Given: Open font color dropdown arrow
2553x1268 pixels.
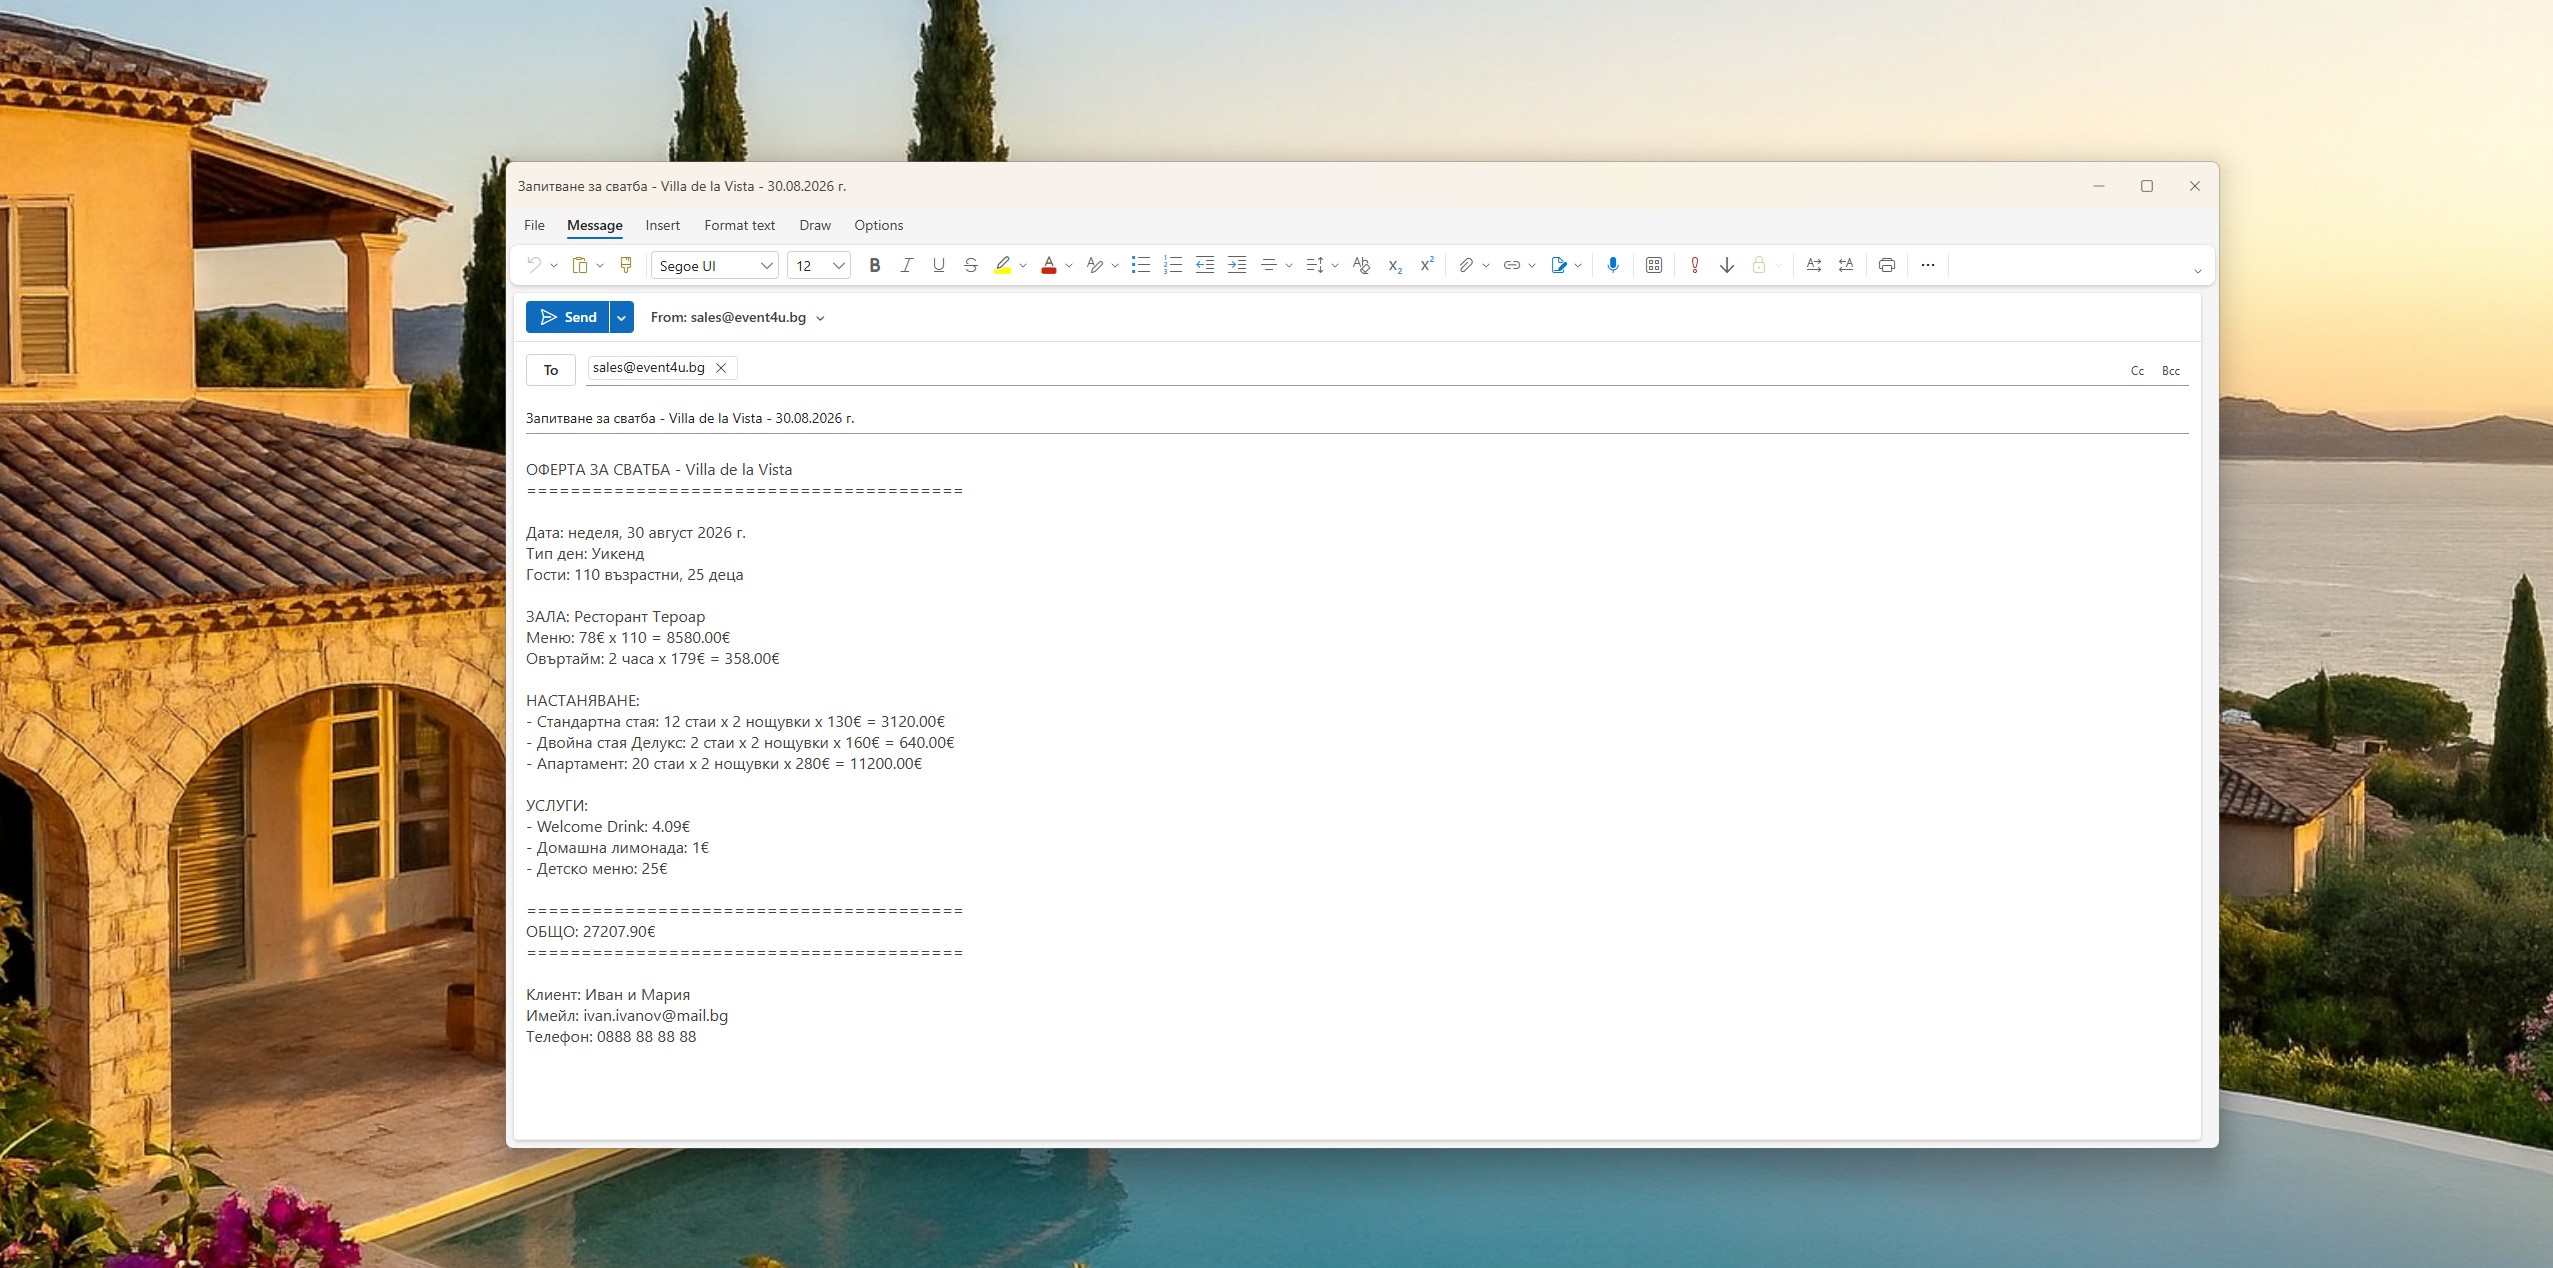Looking at the screenshot, I should 1069,265.
